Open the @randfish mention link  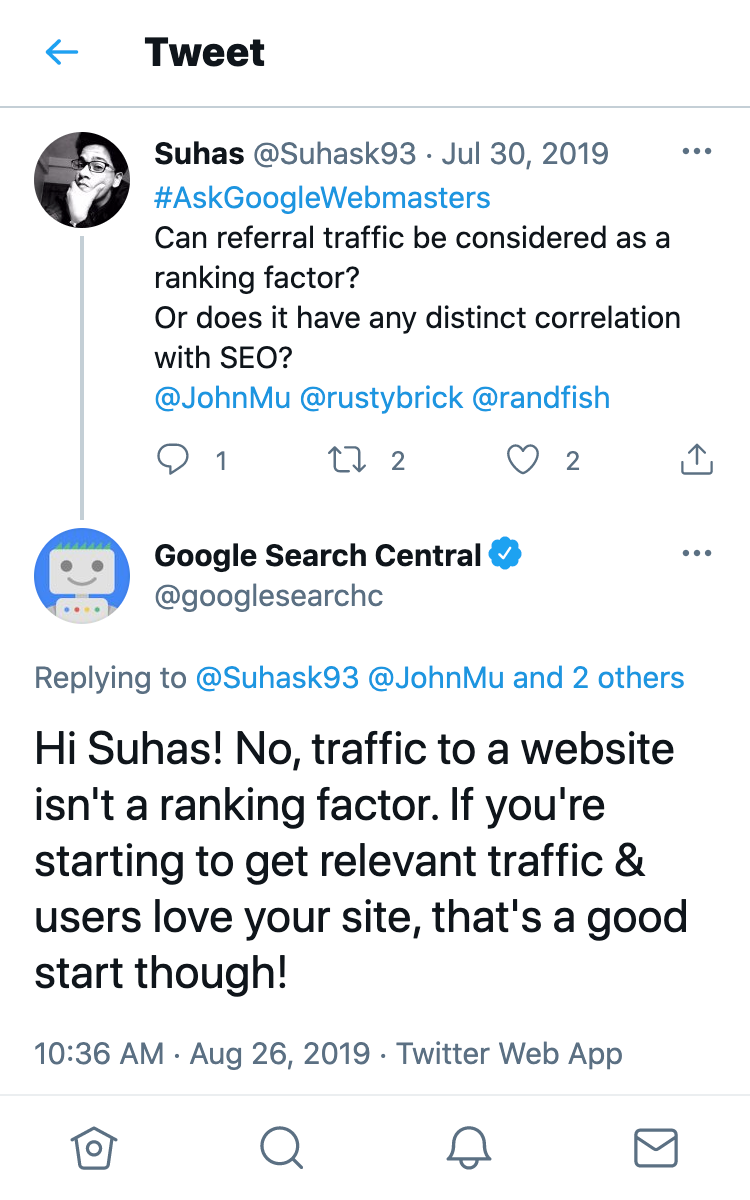tap(540, 397)
